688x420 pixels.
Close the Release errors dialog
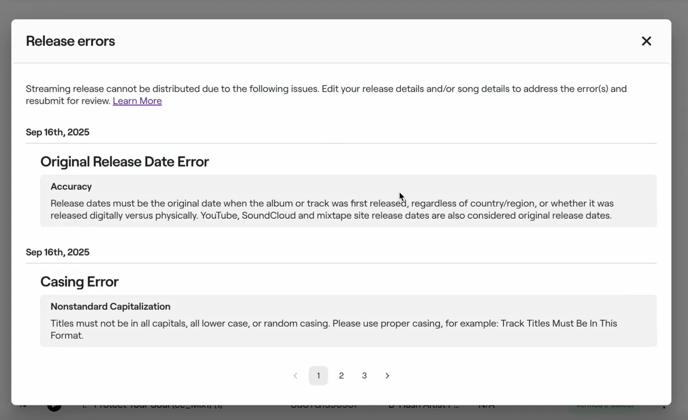tap(646, 41)
